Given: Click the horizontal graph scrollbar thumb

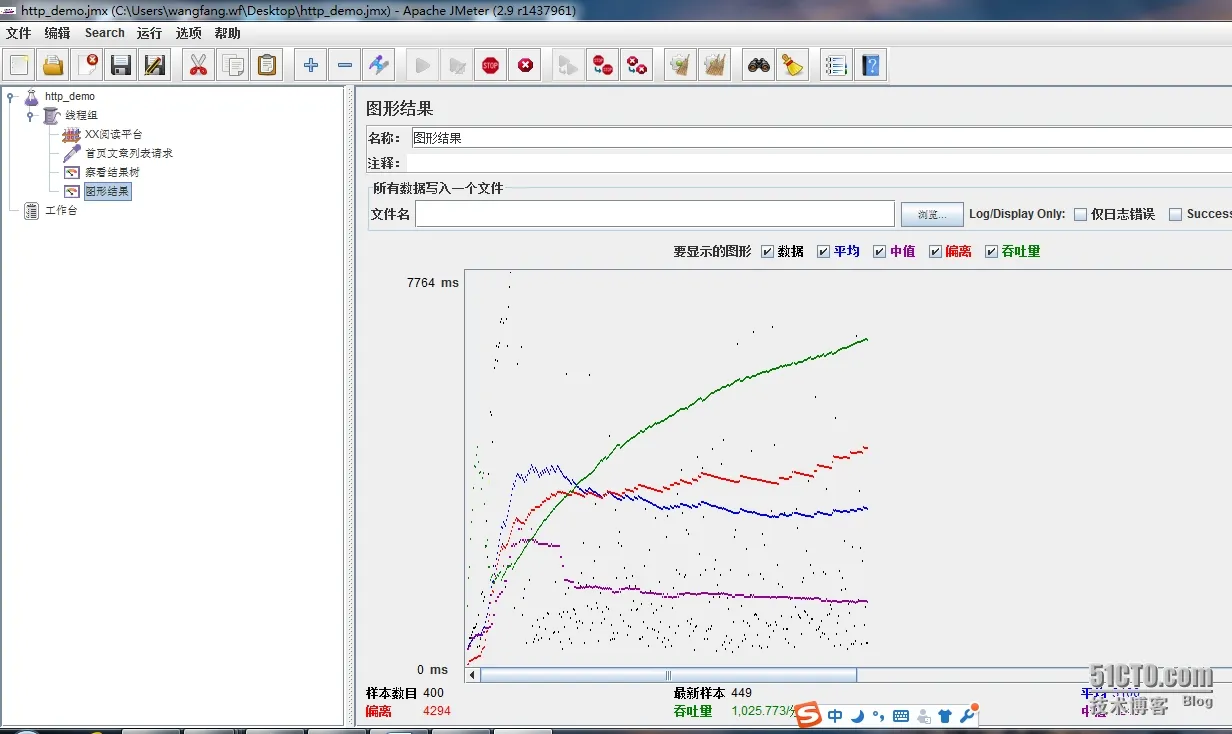Looking at the screenshot, I should click(x=668, y=675).
